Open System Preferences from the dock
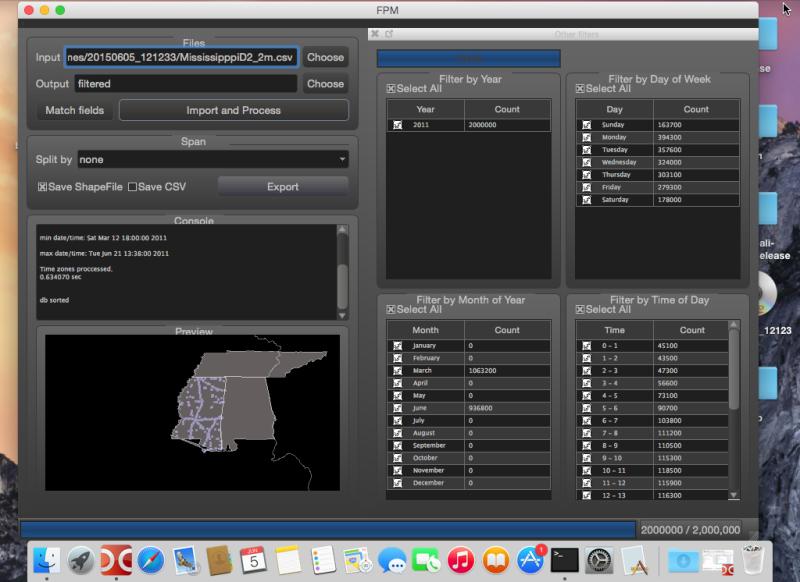The height and width of the screenshot is (582, 800). (x=599, y=560)
